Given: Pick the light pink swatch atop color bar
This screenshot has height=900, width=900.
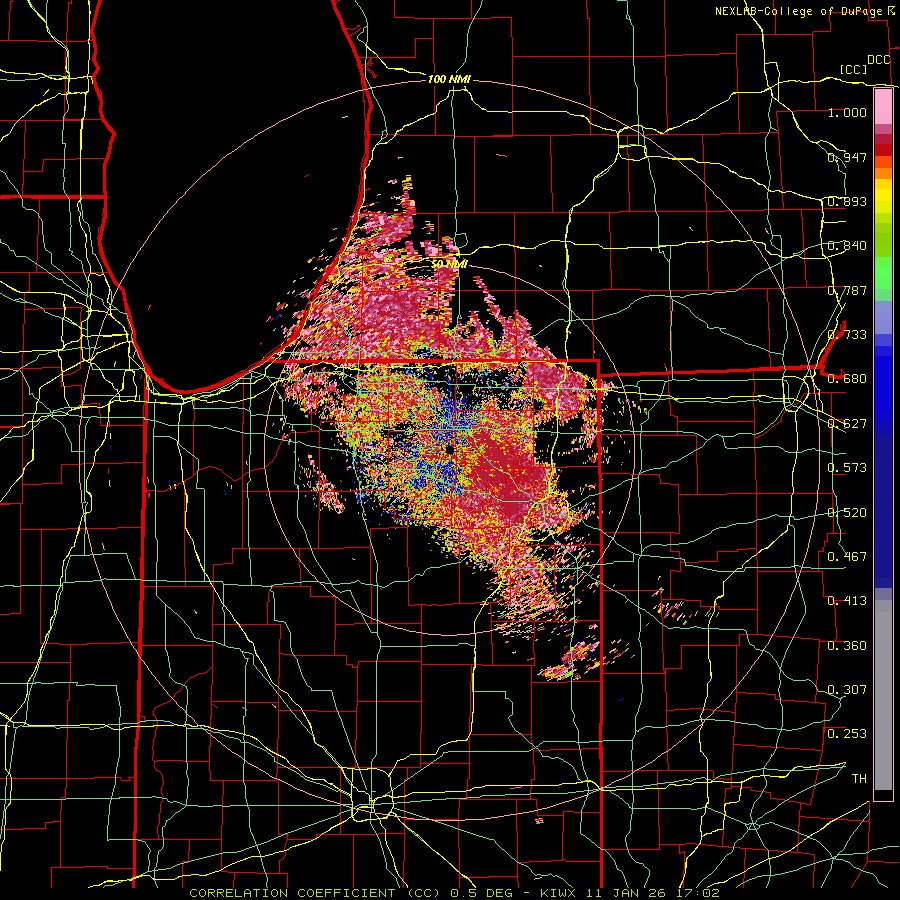Looking at the screenshot, I should 883,106.
